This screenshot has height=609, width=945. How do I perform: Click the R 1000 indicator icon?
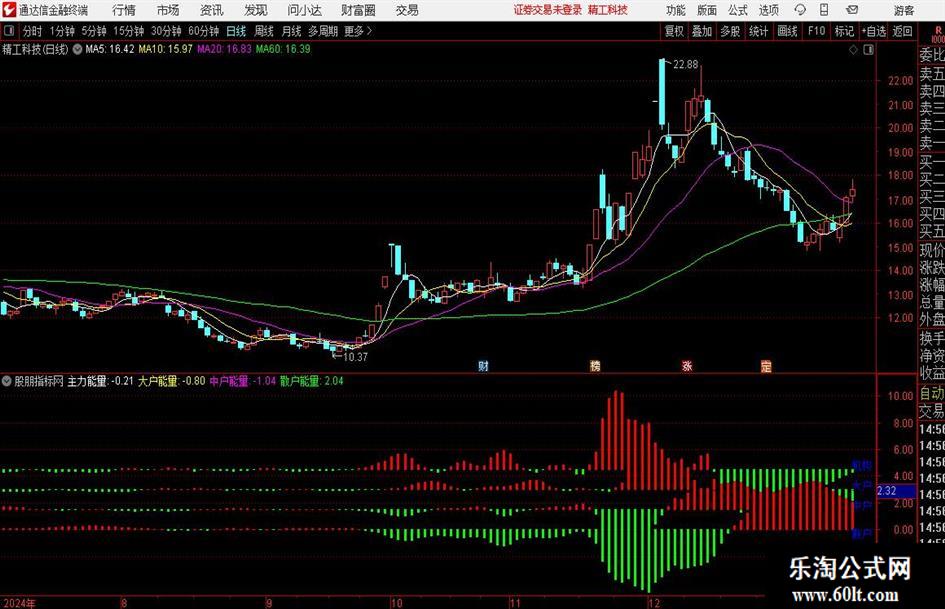(938, 34)
